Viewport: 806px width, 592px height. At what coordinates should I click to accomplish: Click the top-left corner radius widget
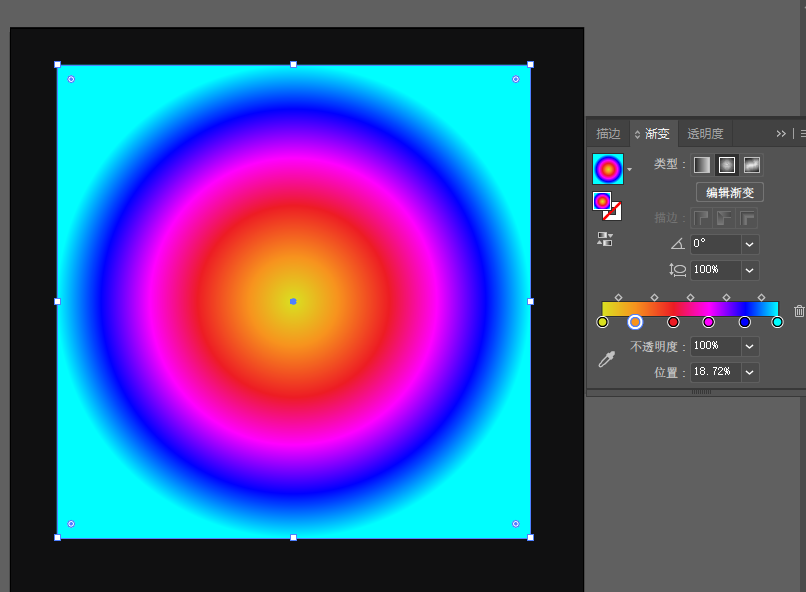[x=71, y=79]
